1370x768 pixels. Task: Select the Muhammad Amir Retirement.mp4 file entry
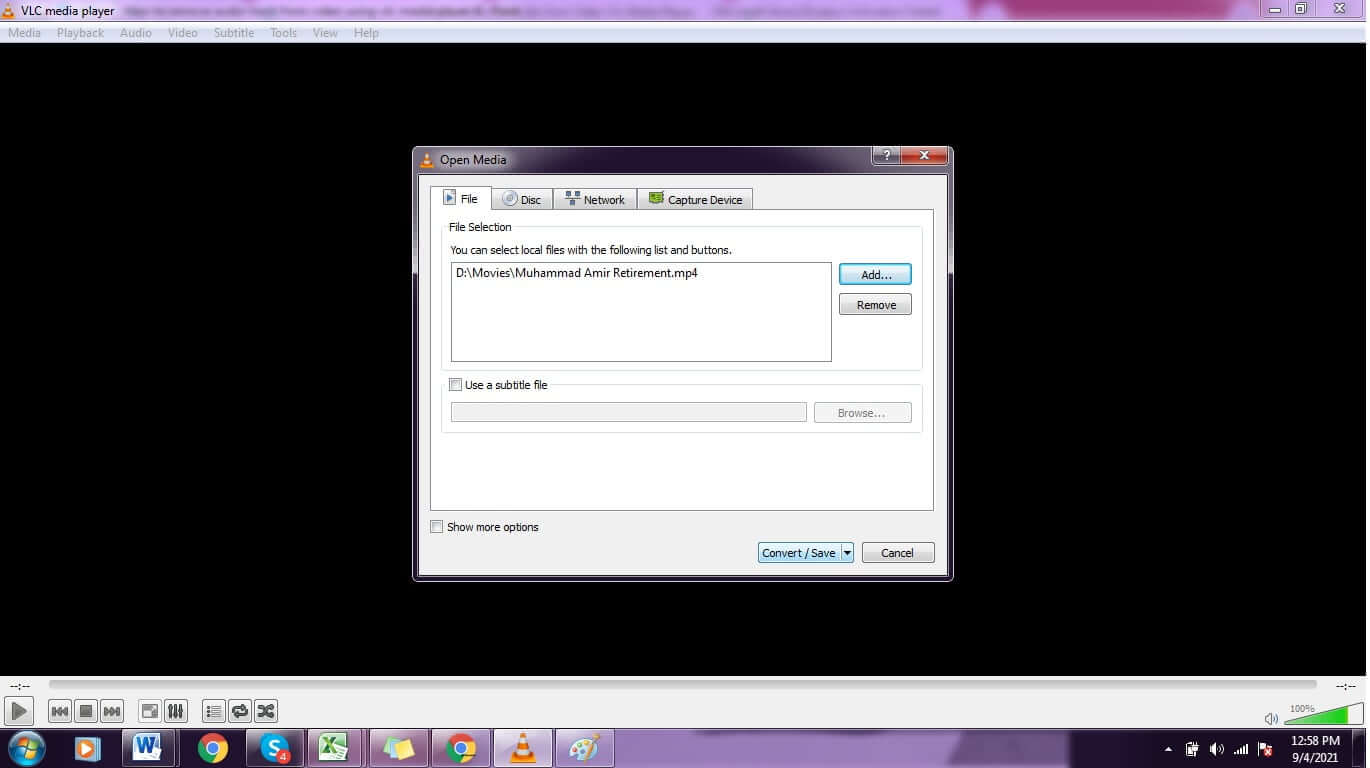coord(577,273)
